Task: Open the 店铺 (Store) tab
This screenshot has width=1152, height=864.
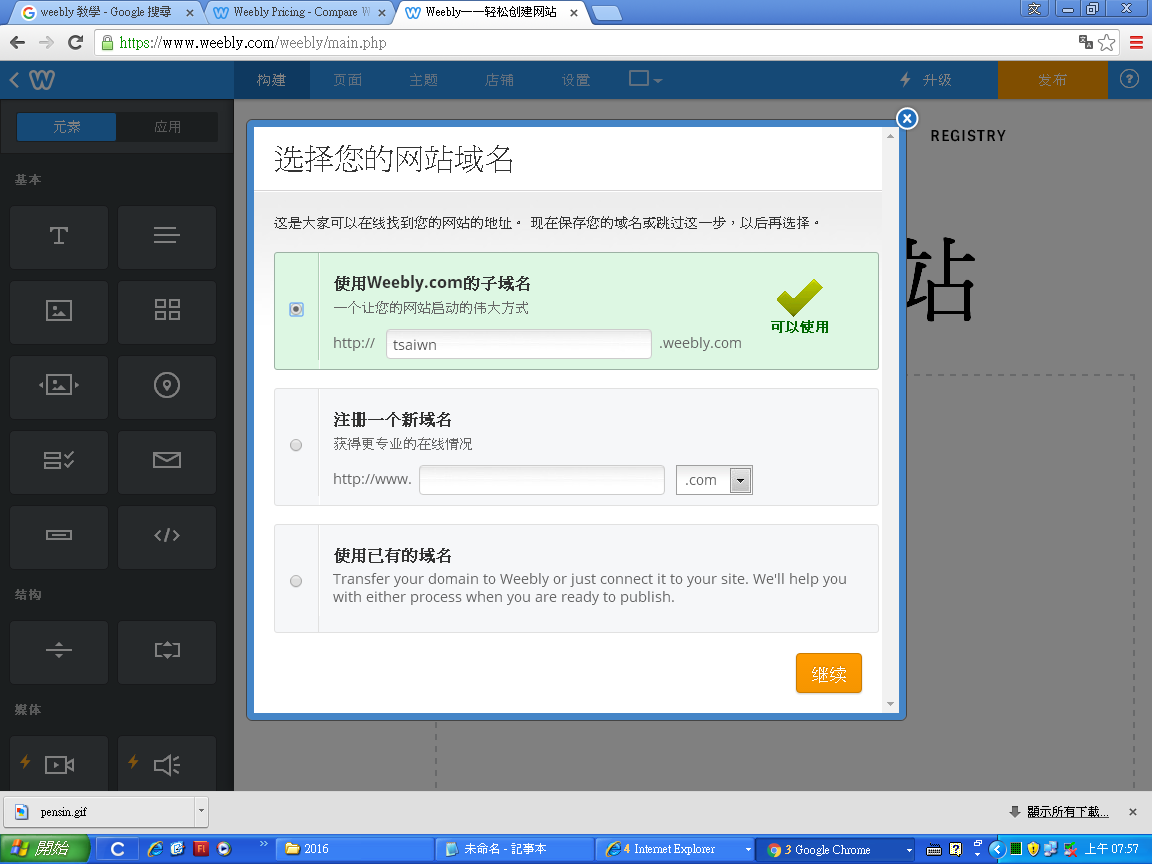Action: click(500, 80)
